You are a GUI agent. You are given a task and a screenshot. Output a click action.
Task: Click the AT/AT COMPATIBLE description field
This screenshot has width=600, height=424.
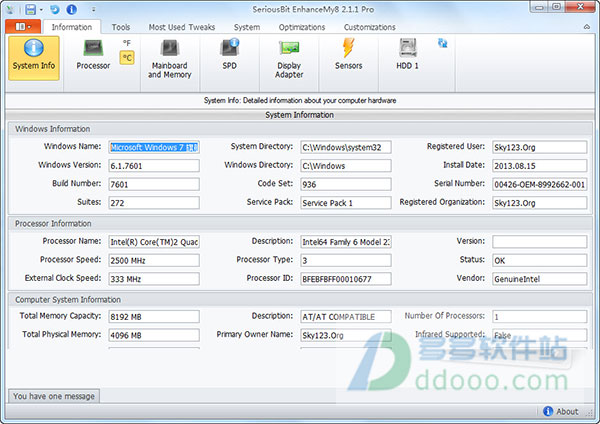click(346, 316)
